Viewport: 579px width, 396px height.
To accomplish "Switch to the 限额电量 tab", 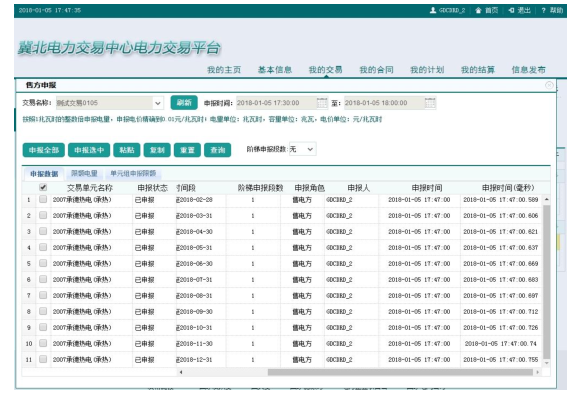I will [x=84, y=173].
